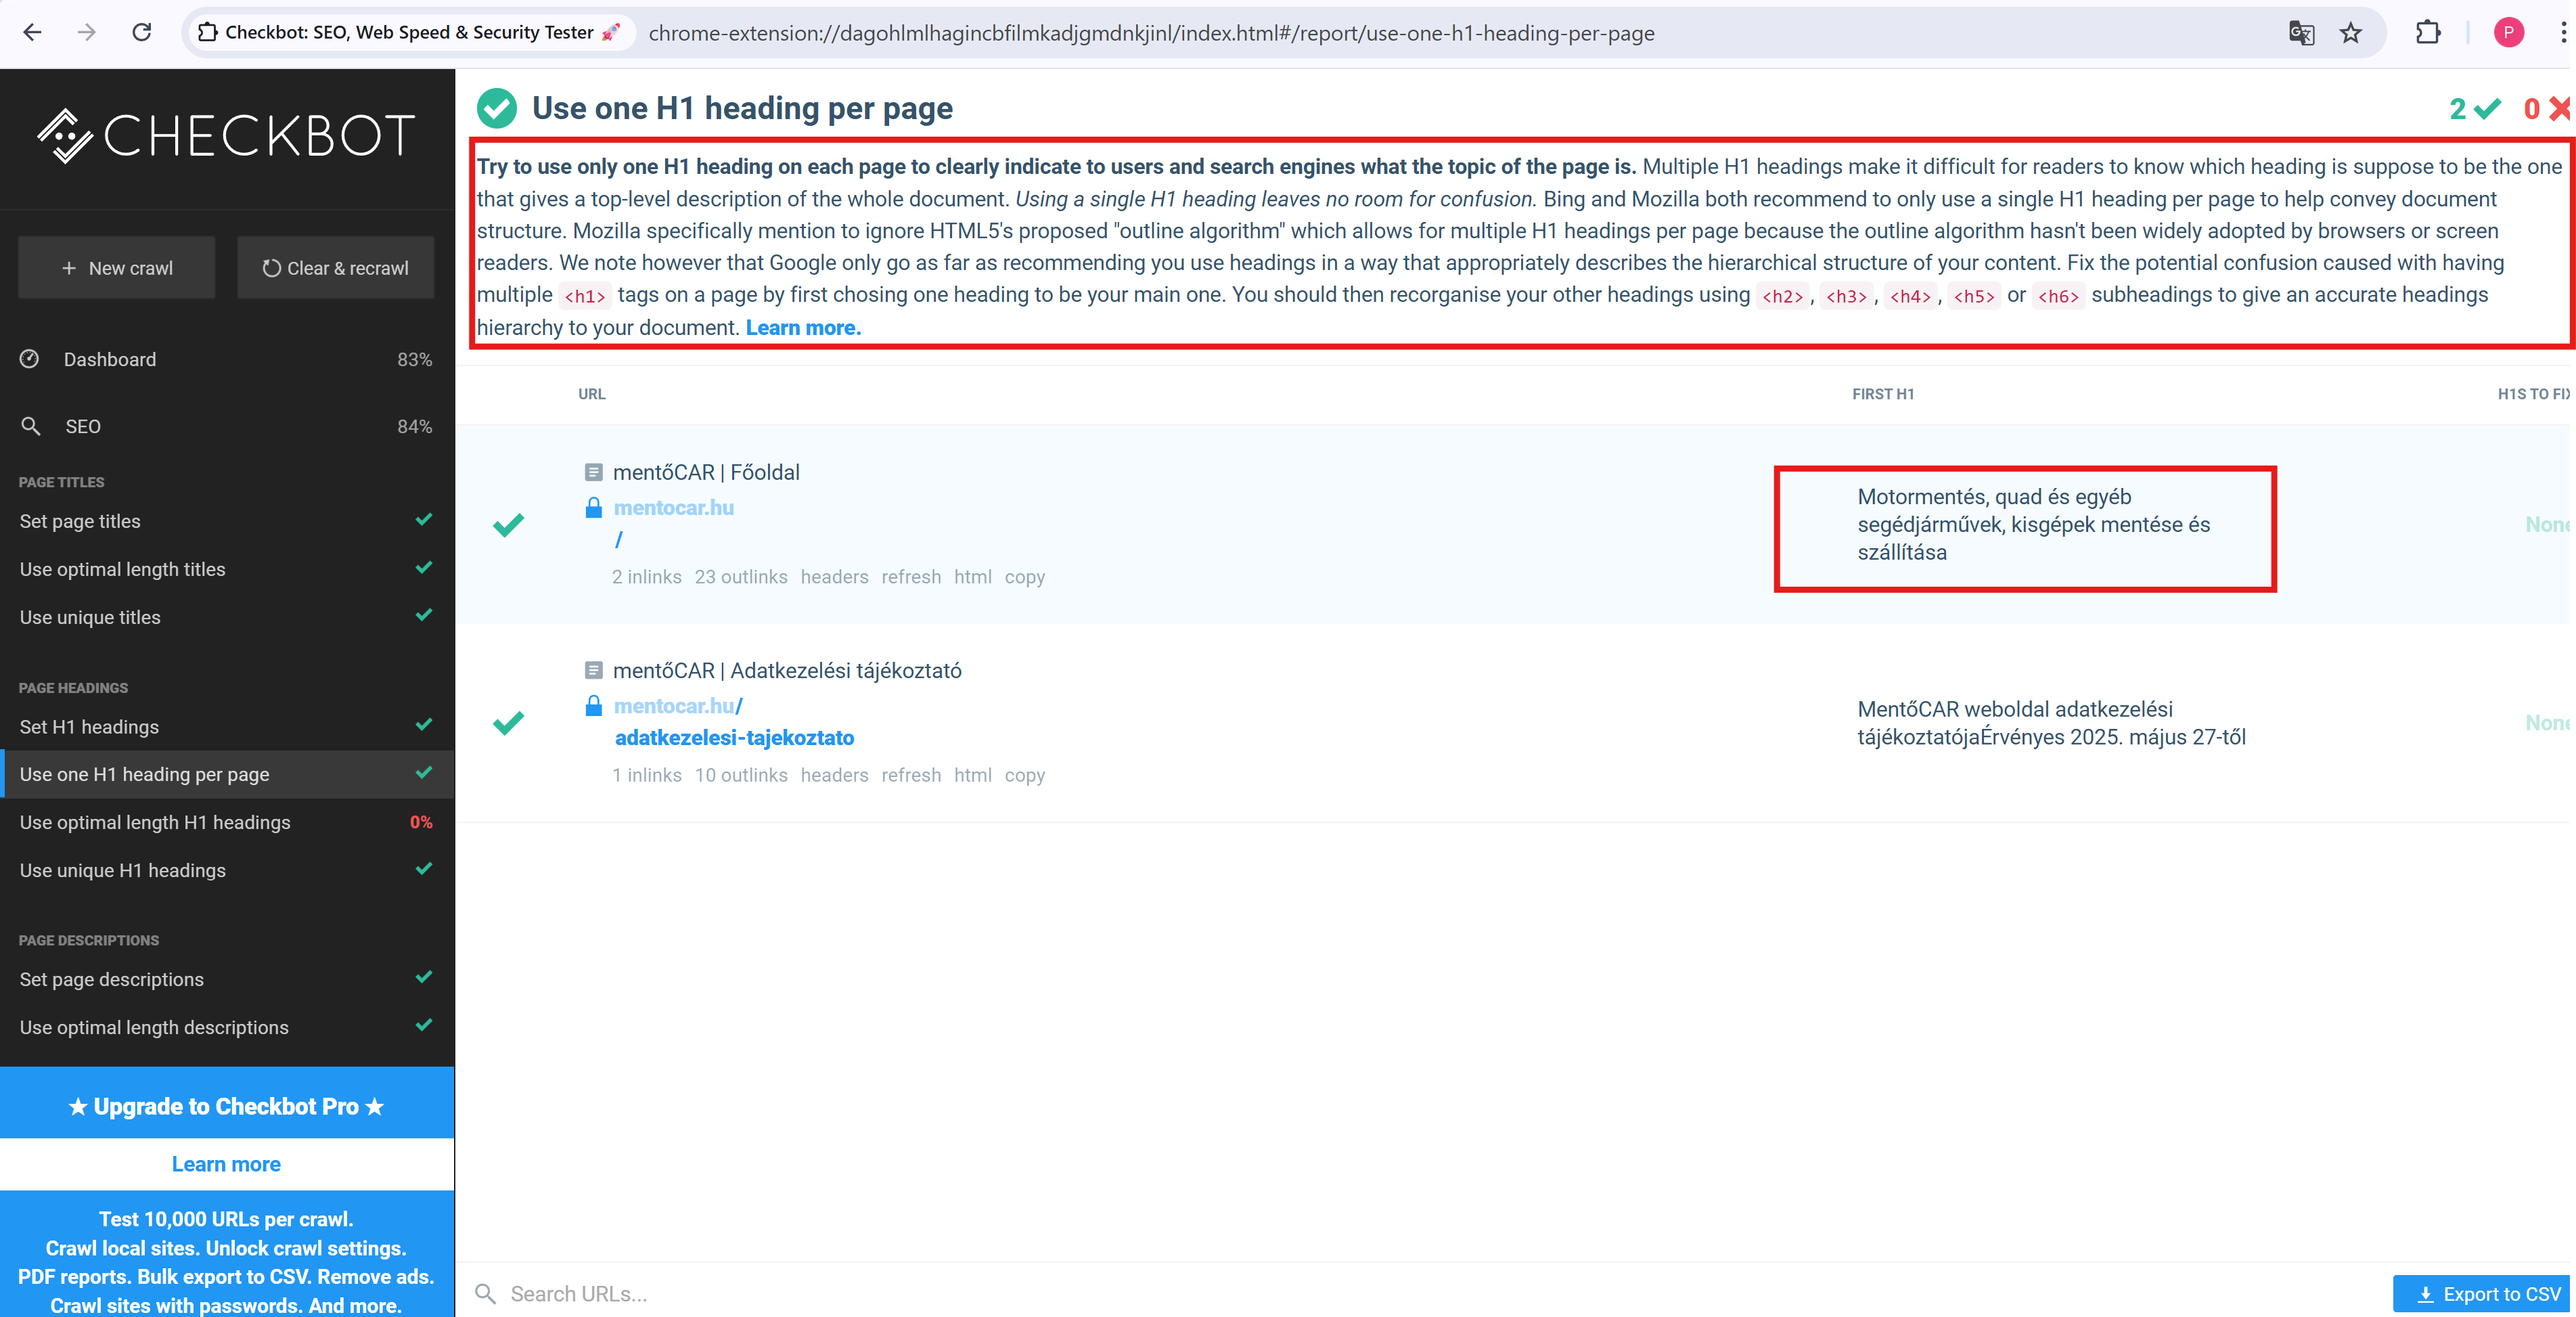The width and height of the screenshot is (2576, 1317).
Task: Open Use optimal length H1 headings report
Action: [155, 822]
